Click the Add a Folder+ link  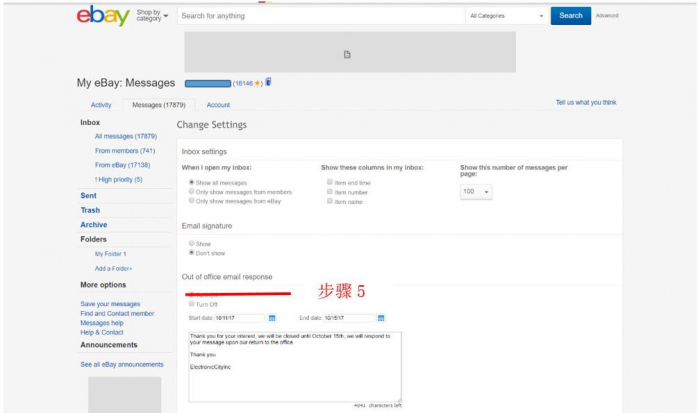tap(114, 268)
